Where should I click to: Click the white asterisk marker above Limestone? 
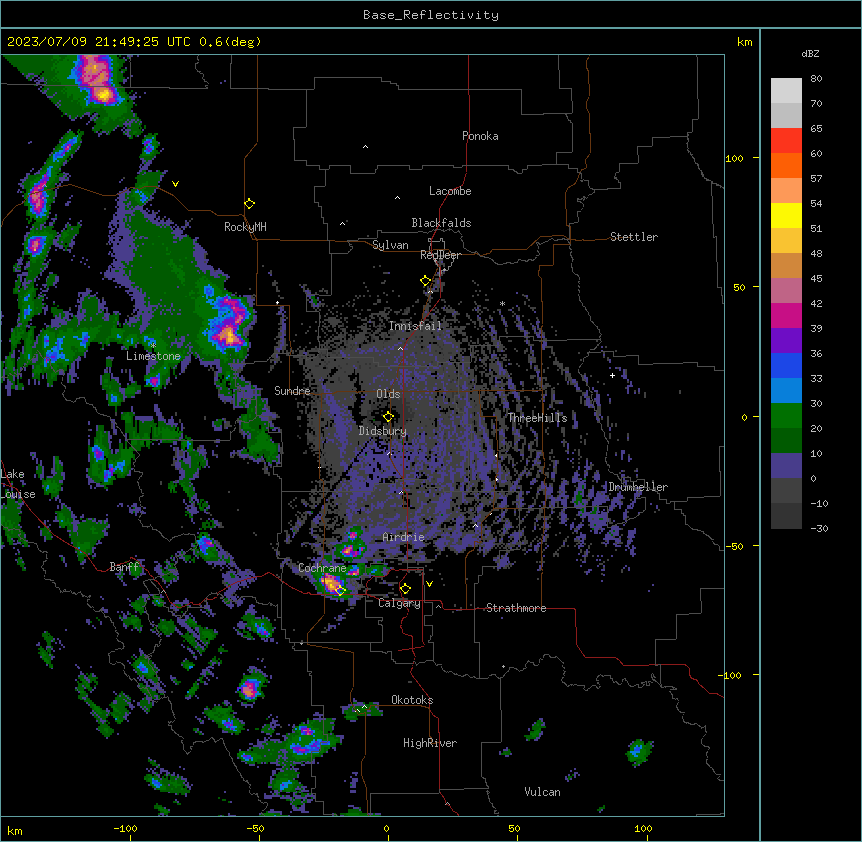153,345
